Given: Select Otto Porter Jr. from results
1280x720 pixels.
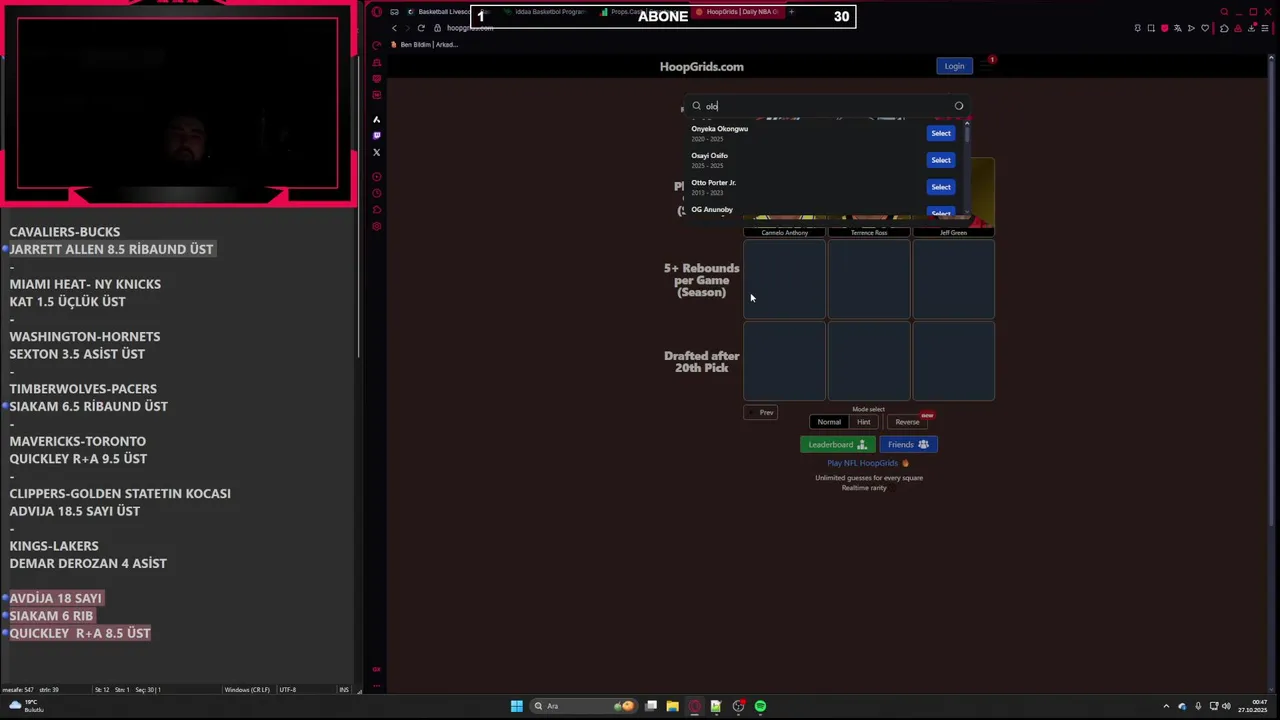Looking at the screenshot, I should (x=940, y=187).
